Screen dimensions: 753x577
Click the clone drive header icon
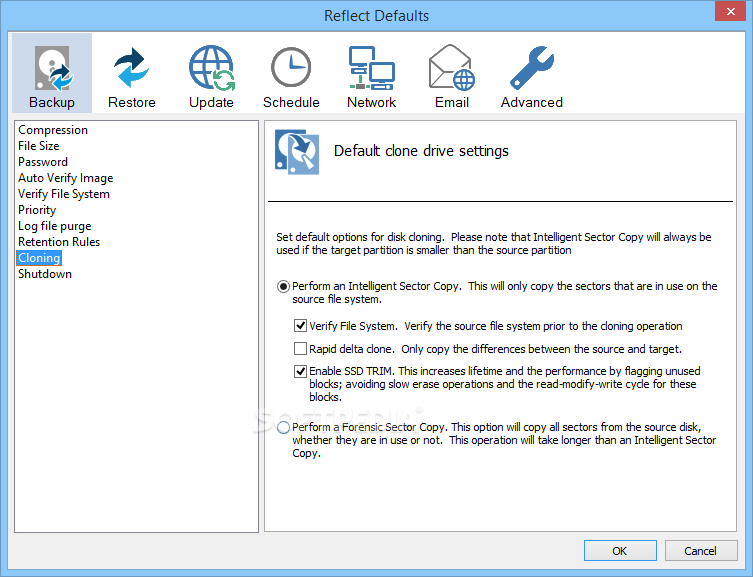click(297, 152)
